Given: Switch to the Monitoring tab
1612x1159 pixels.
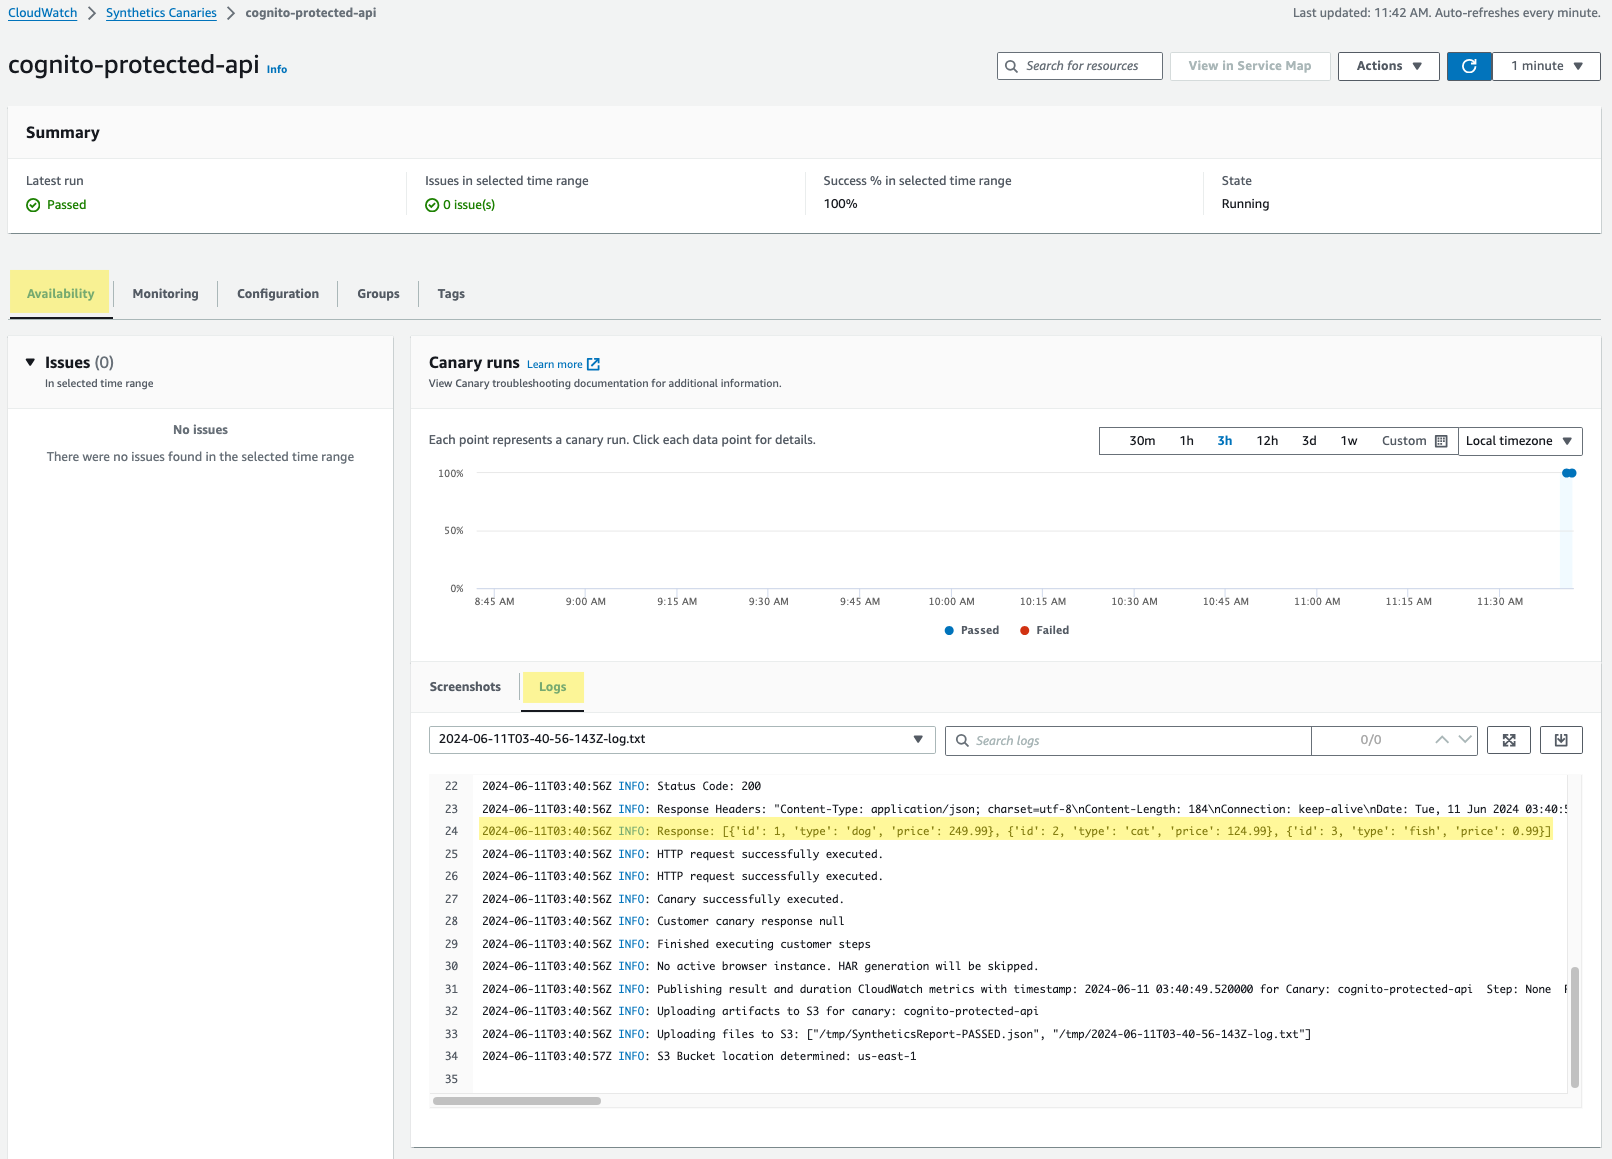Looking at the screenshot, I should point(165,293).
